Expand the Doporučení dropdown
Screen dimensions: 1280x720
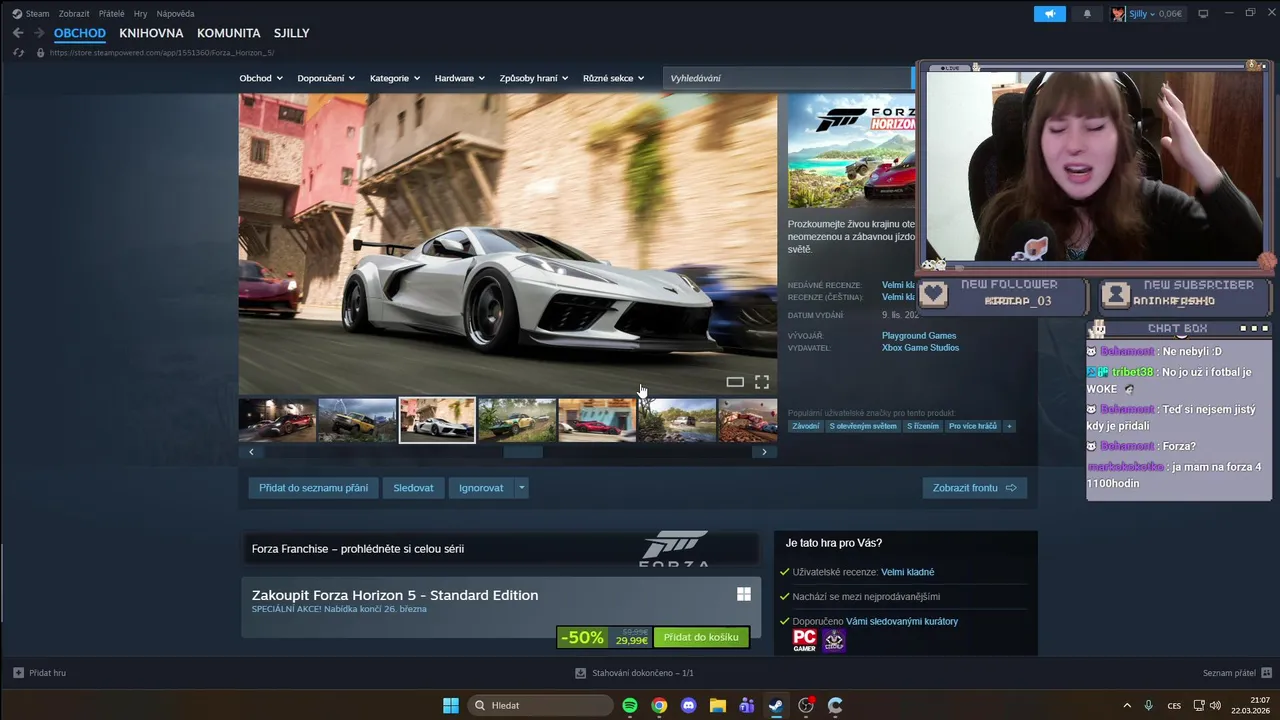click(x=326, y=78)
